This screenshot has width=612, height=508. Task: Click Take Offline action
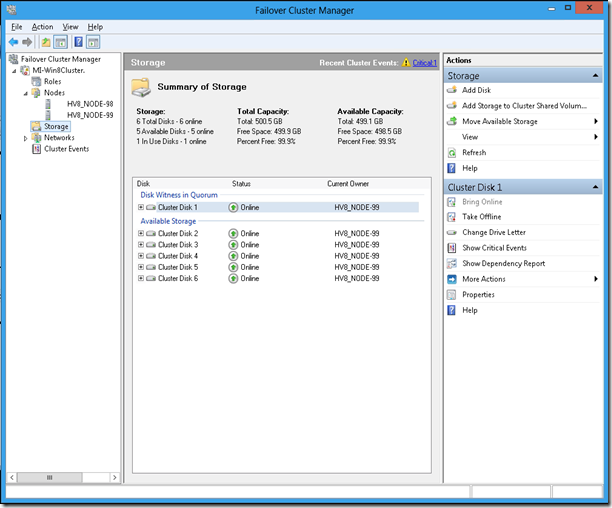[x=482, y=217]
